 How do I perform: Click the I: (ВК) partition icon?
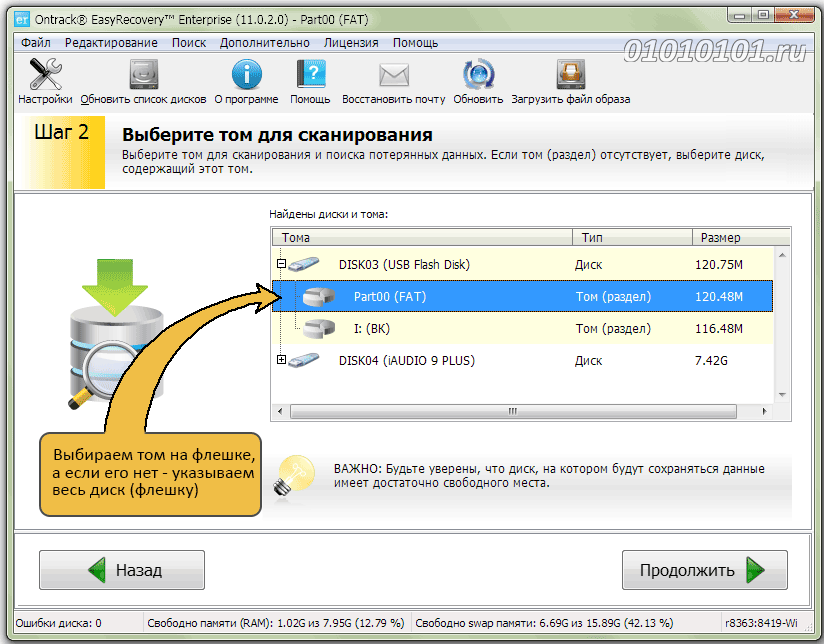coord(319,329)
